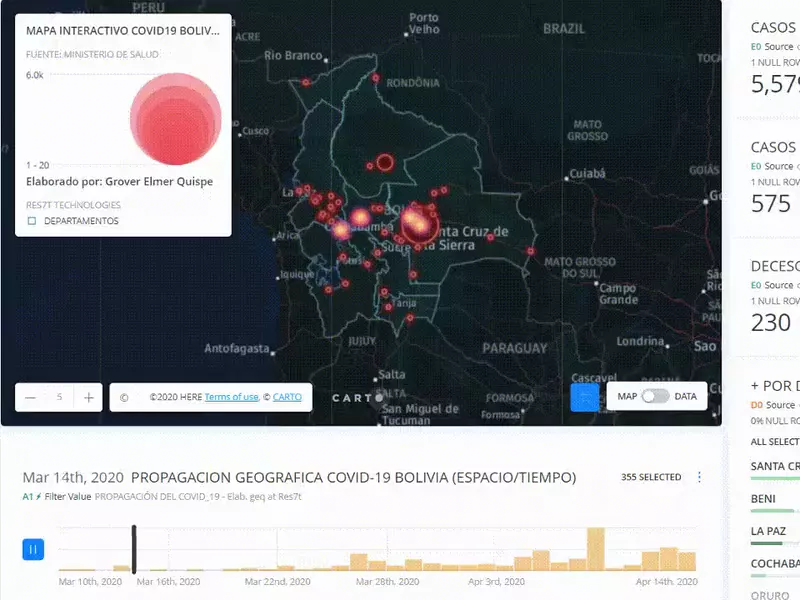
Task: Move the black timeline playhead marker
Action: coord(134,549)
